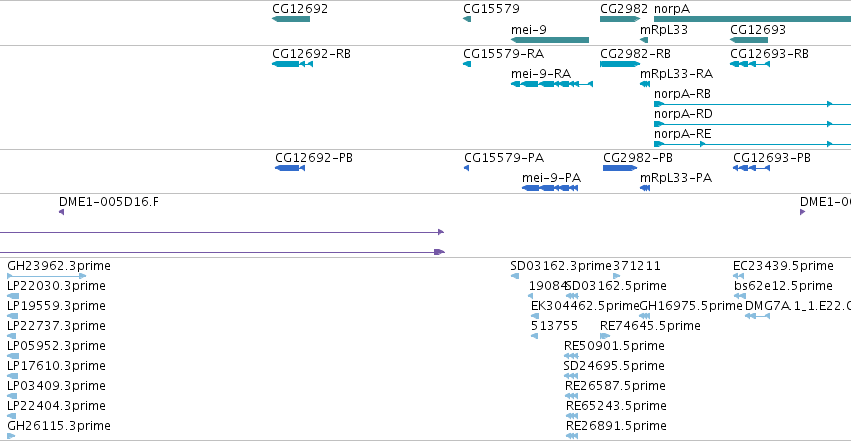Image resolution: width=851 pixels, height=441 pixels.
Task: Click the norpA-RD transcript line
Action: (x=752, y=124)
